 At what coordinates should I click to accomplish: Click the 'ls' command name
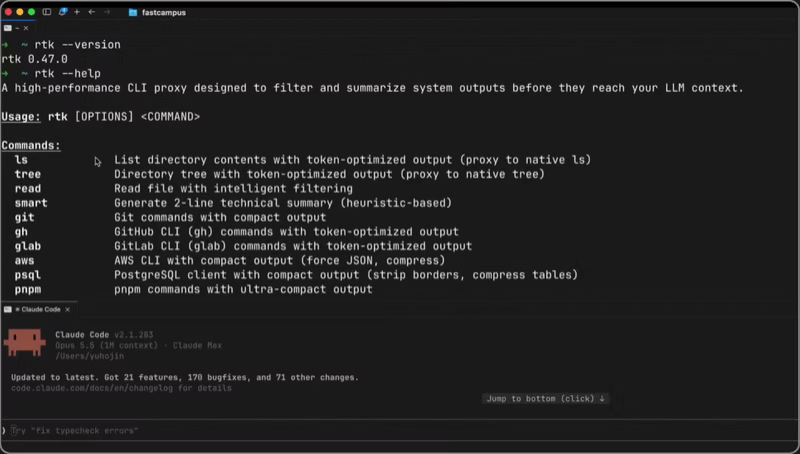point(21,160)
